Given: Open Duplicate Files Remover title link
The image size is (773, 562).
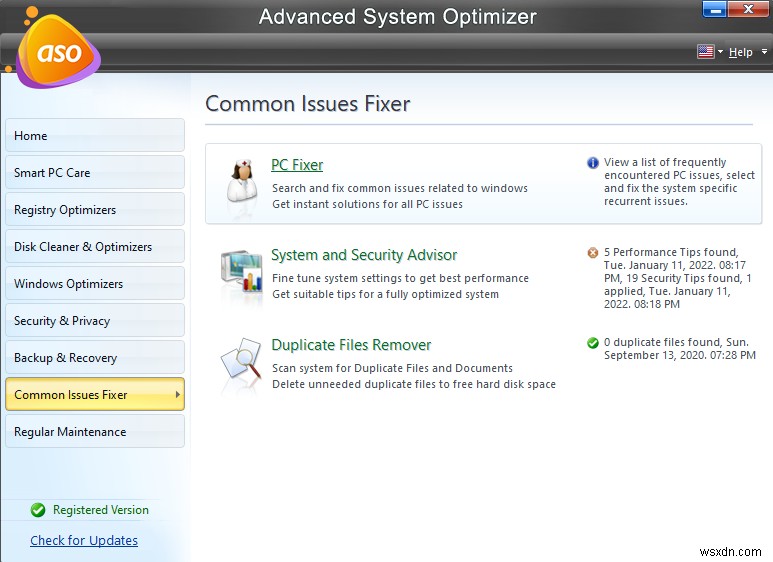Looking at the screenshot, I should pos(351,345).
